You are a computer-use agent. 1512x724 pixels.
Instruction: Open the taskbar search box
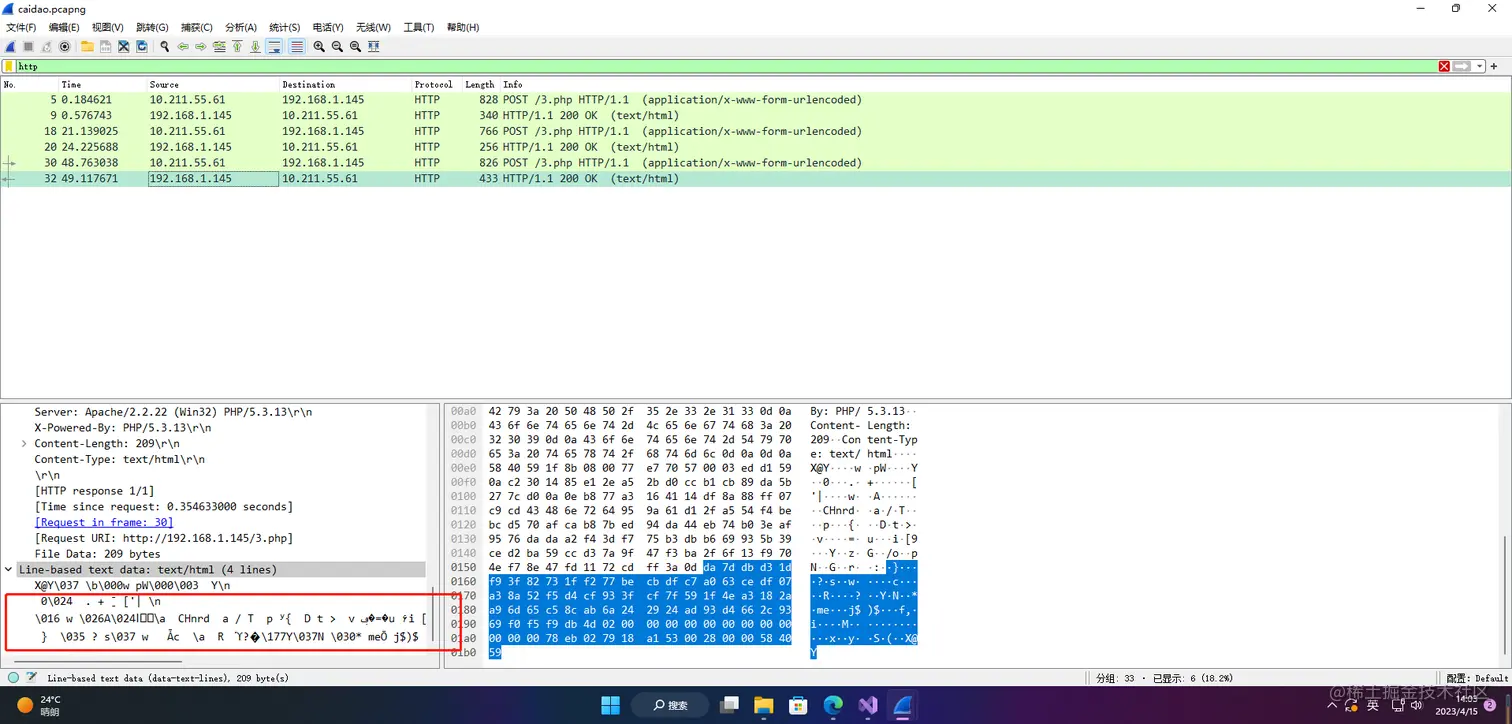[670, 705]
